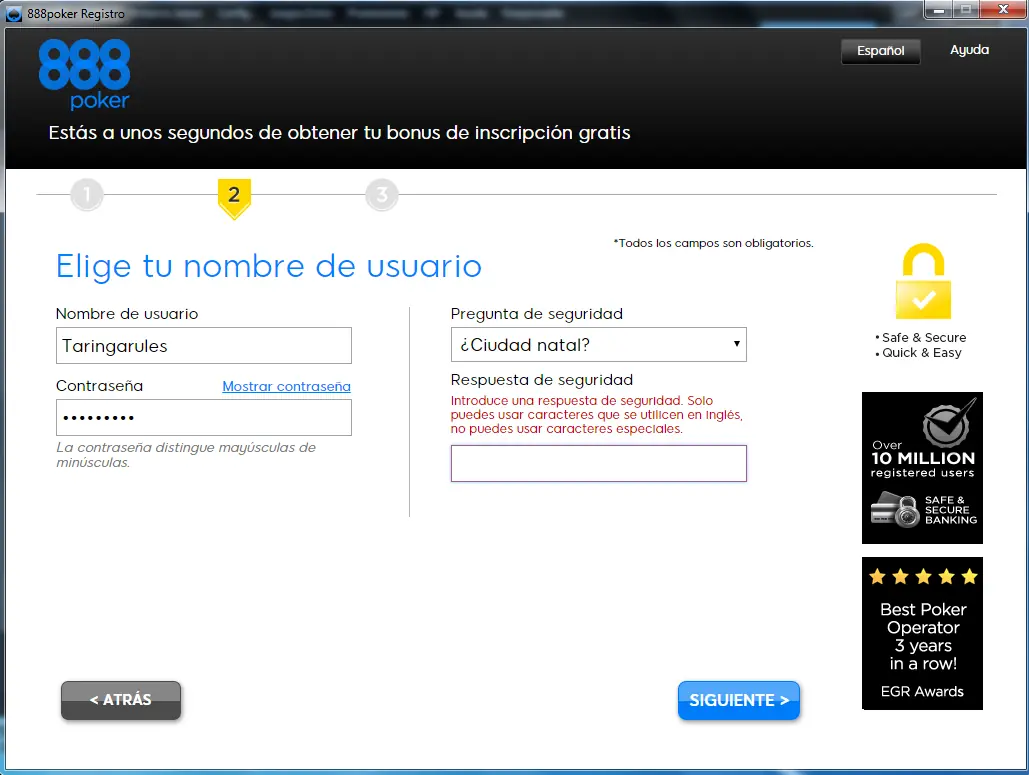This screenshot has width=1029, height=775.
Task: Open the Español language selector
Action: click(x=880, y=51)
